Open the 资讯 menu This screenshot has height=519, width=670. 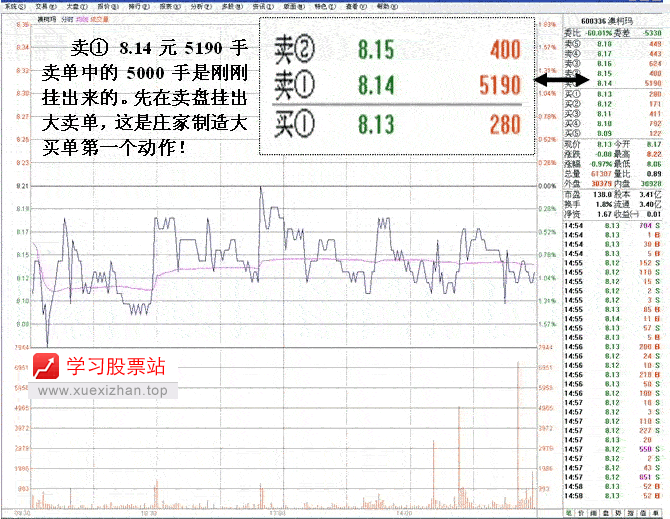(263, 6)
